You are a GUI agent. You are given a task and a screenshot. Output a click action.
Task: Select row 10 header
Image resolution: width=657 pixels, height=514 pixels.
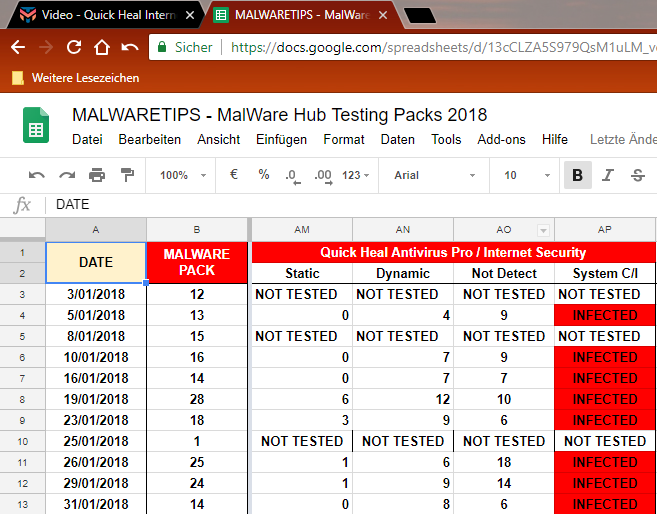click(22, 442)
